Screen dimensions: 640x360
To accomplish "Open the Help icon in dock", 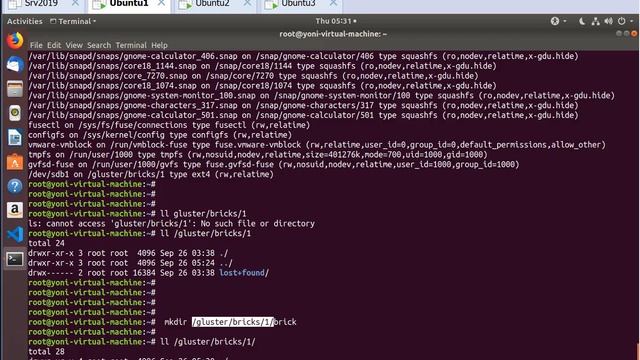I will 15,186.
